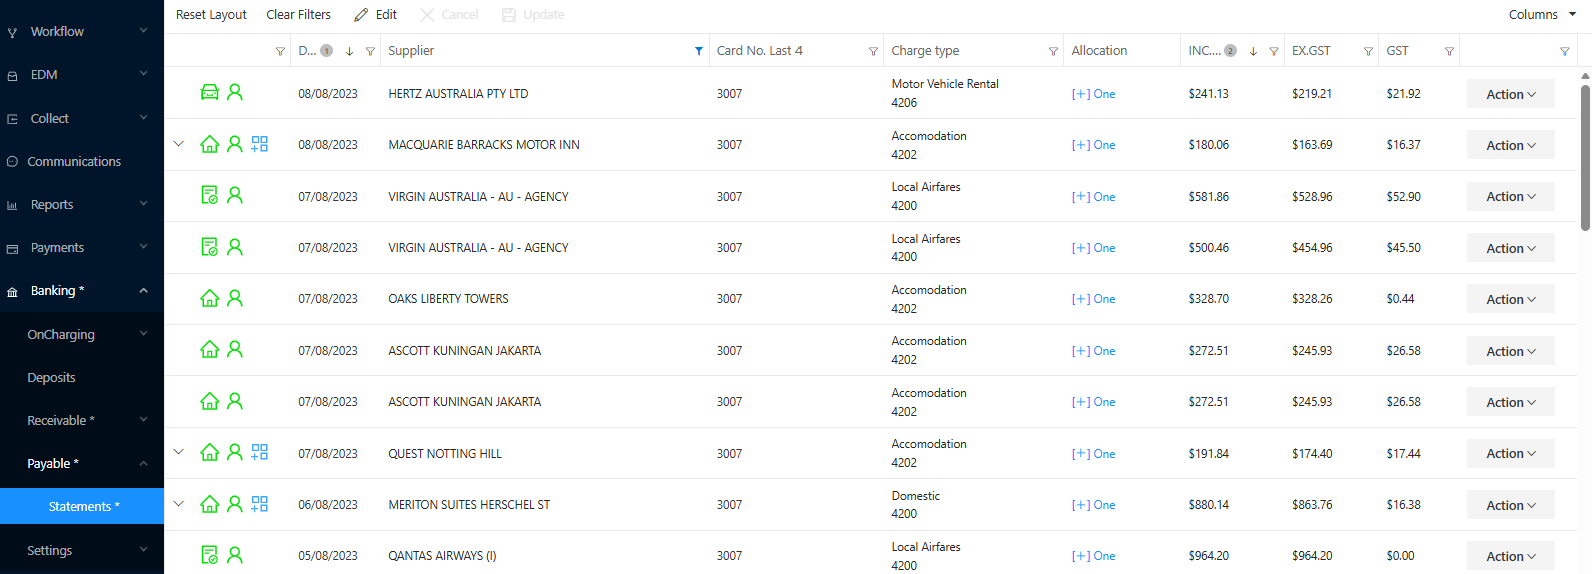Open Action dropdown for Oaks Liberty Towers
Viewport: 1592px width, 574px height.
tap(1510, 299)
